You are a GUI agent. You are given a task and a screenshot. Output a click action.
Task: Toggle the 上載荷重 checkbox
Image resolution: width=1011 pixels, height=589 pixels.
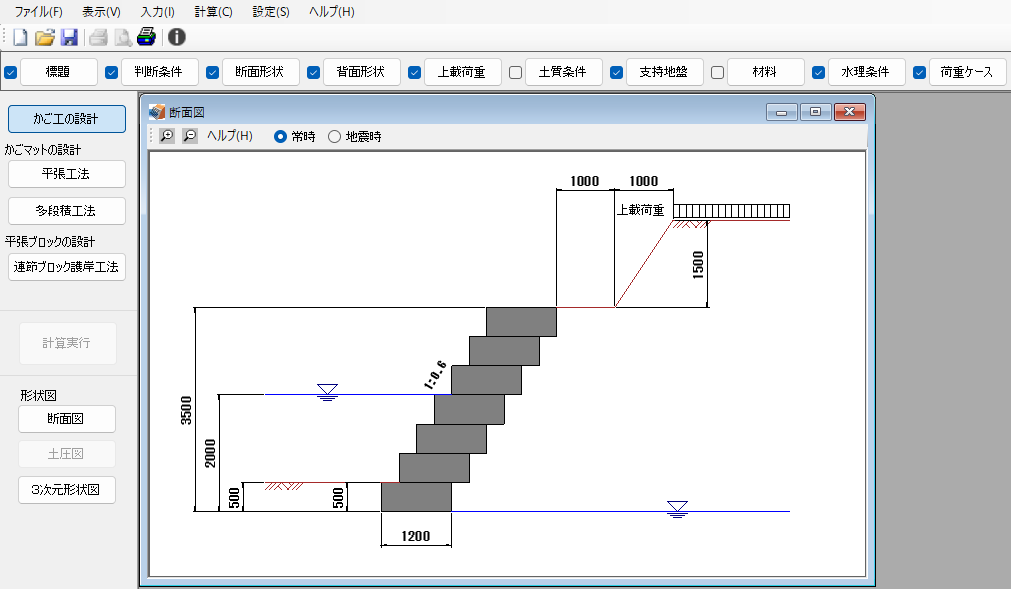pyautogui.click(x=415, y=72)
